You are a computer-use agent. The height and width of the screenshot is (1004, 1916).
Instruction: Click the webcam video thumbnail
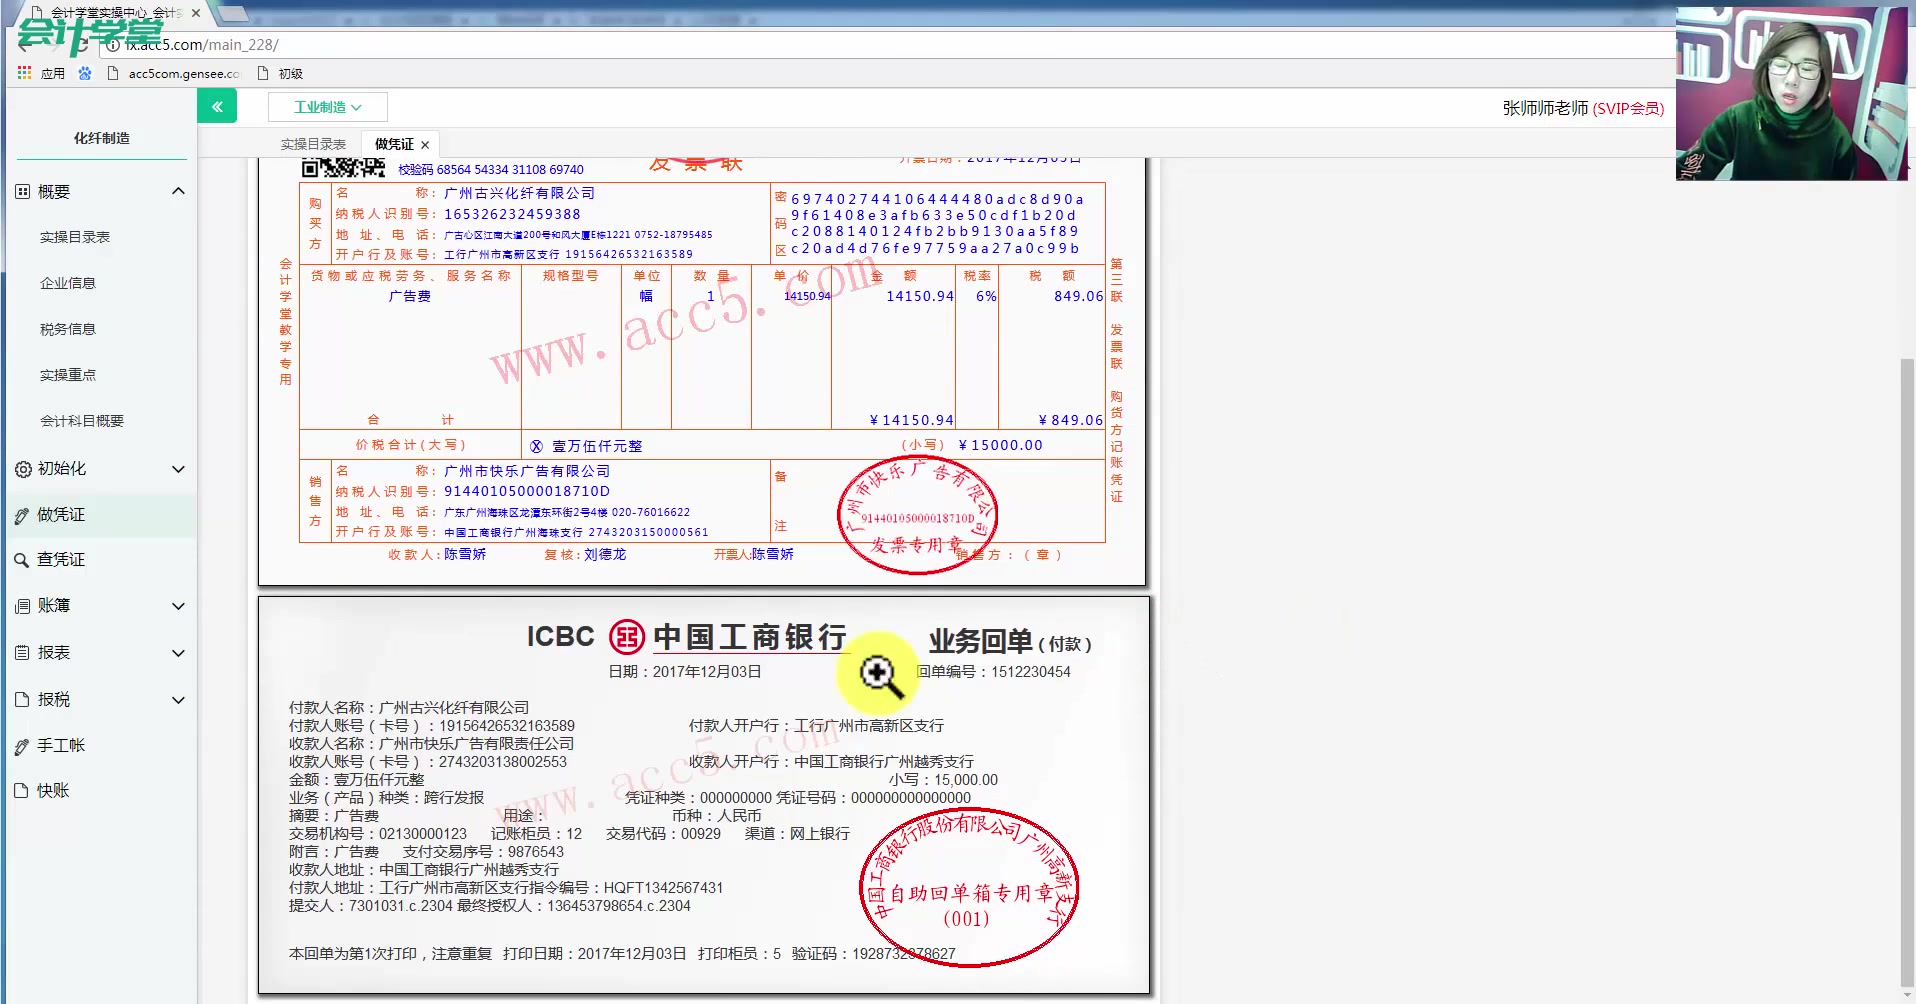click(x=1792, y=94)
